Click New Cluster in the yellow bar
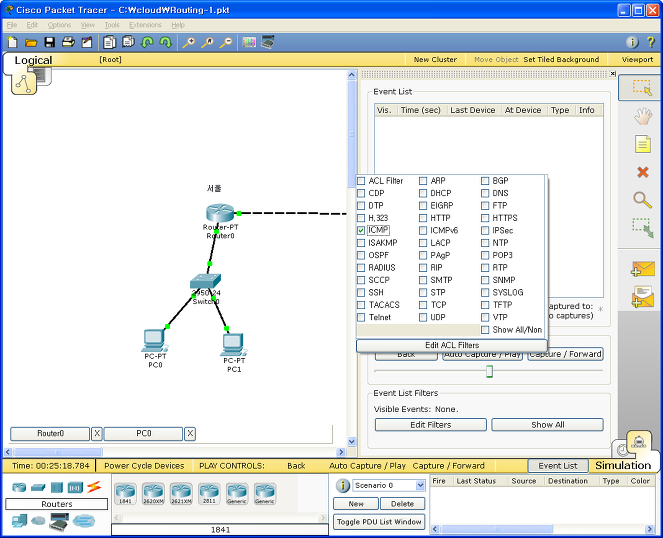 click(435, 60)
